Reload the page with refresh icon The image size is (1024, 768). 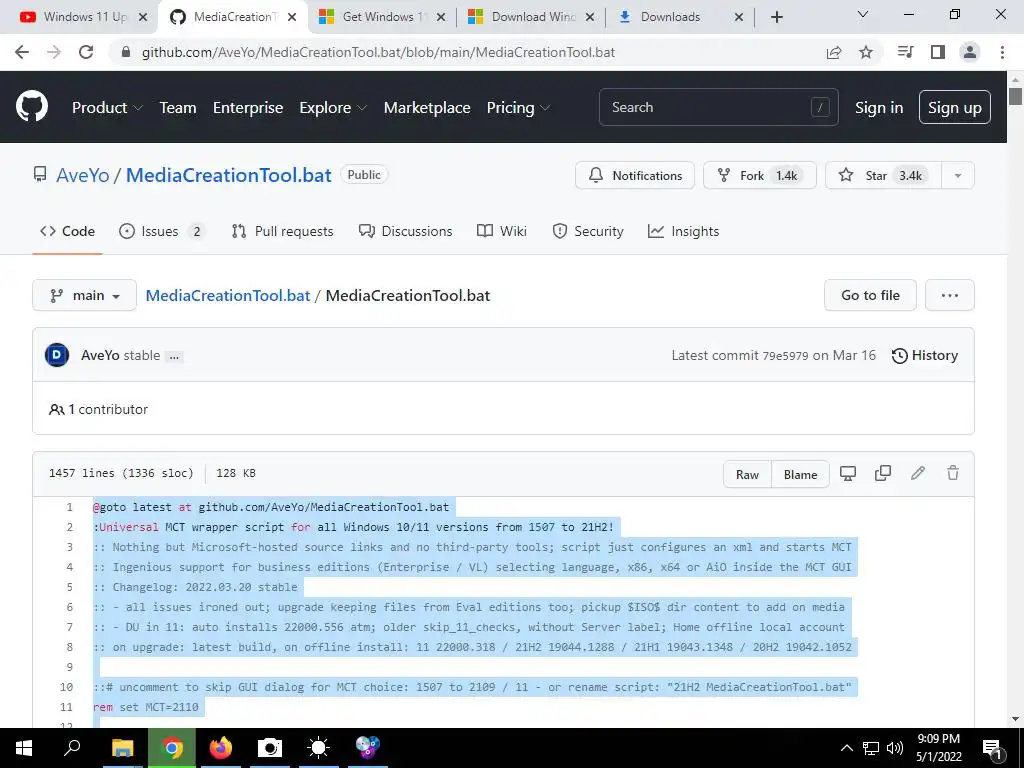point(86,52)
